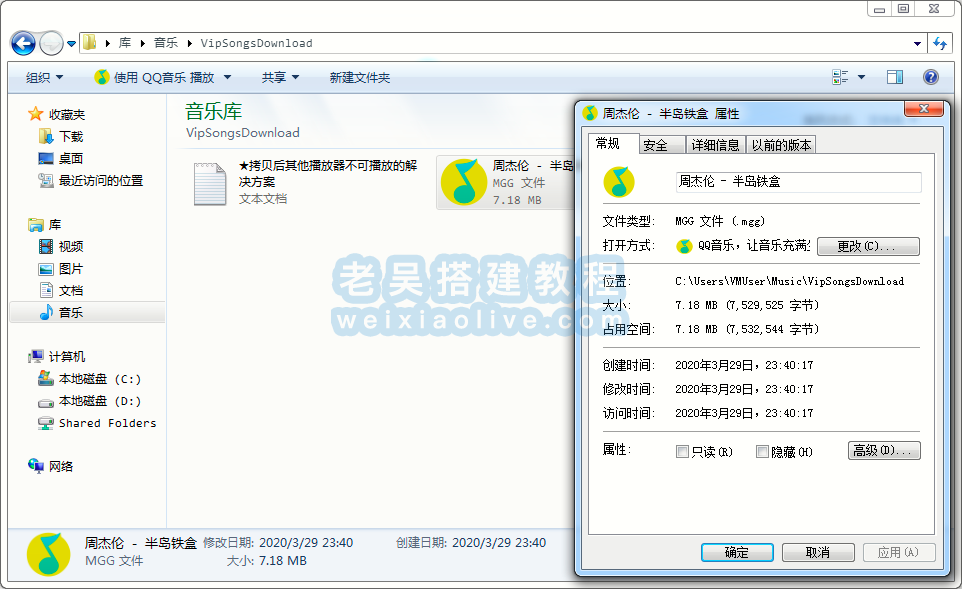
Task: Enable the 只读(R) checkbox
Action: click(x=682, y=452)
